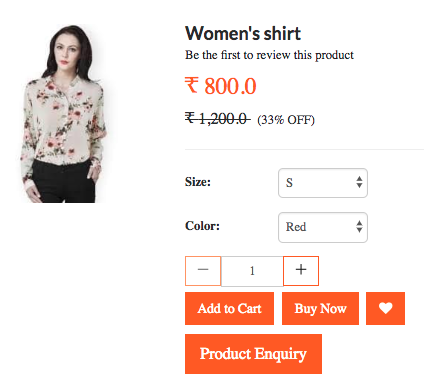Increase quantity with the plus button
Screen dimensions: 424x389
pos(301,271)
